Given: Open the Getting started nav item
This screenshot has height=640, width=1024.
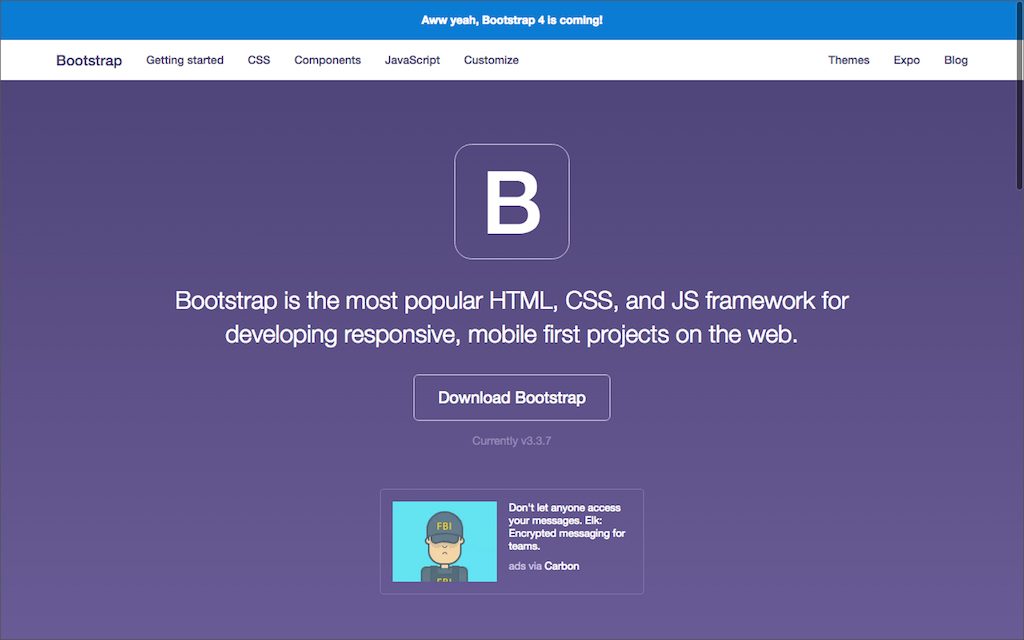Looking at the screenshot, I should (185, 60).
